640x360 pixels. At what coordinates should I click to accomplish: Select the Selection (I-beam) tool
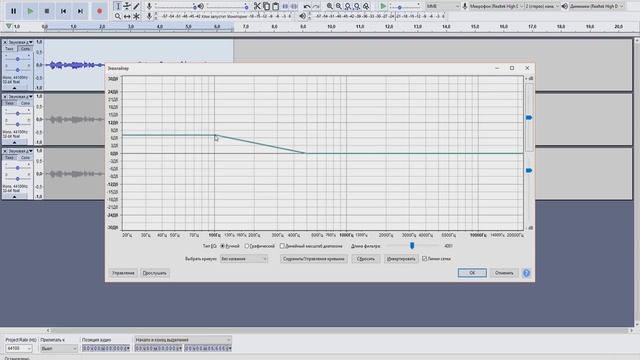point(118,6)
